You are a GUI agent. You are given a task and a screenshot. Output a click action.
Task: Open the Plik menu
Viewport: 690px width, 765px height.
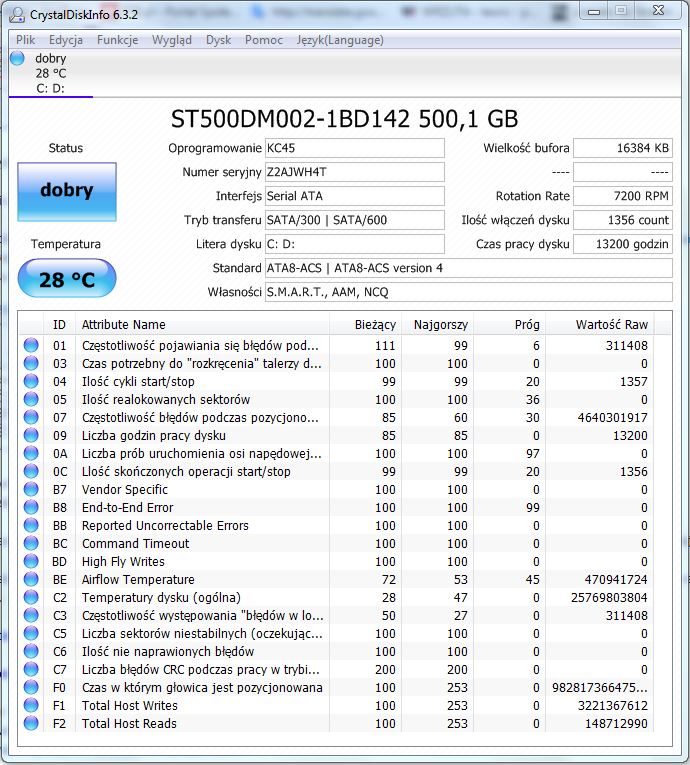point(25,40)
